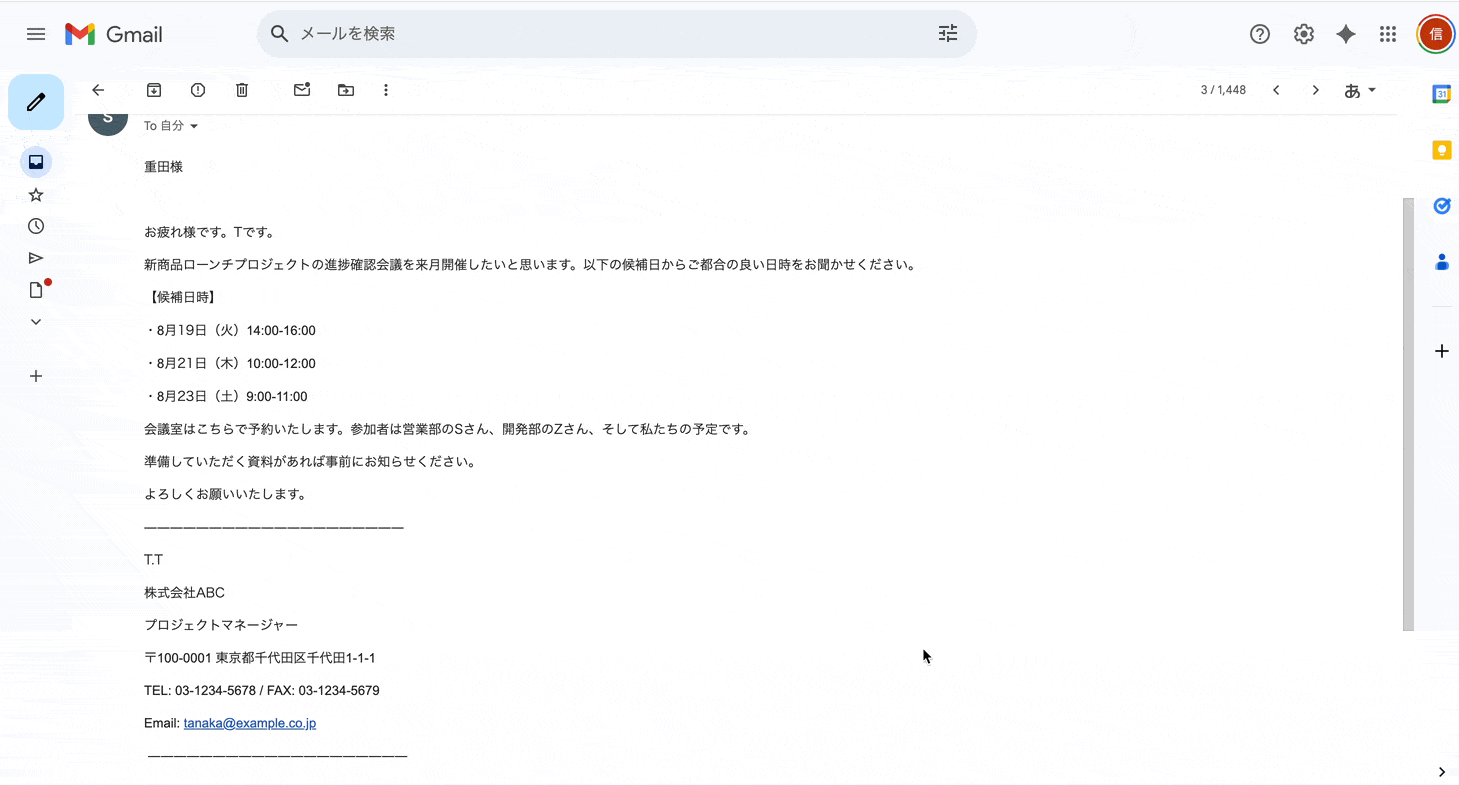Open Google Keep from the side panel
Viewport: 1459px width, 785px height.
[x=1441, y=149]
